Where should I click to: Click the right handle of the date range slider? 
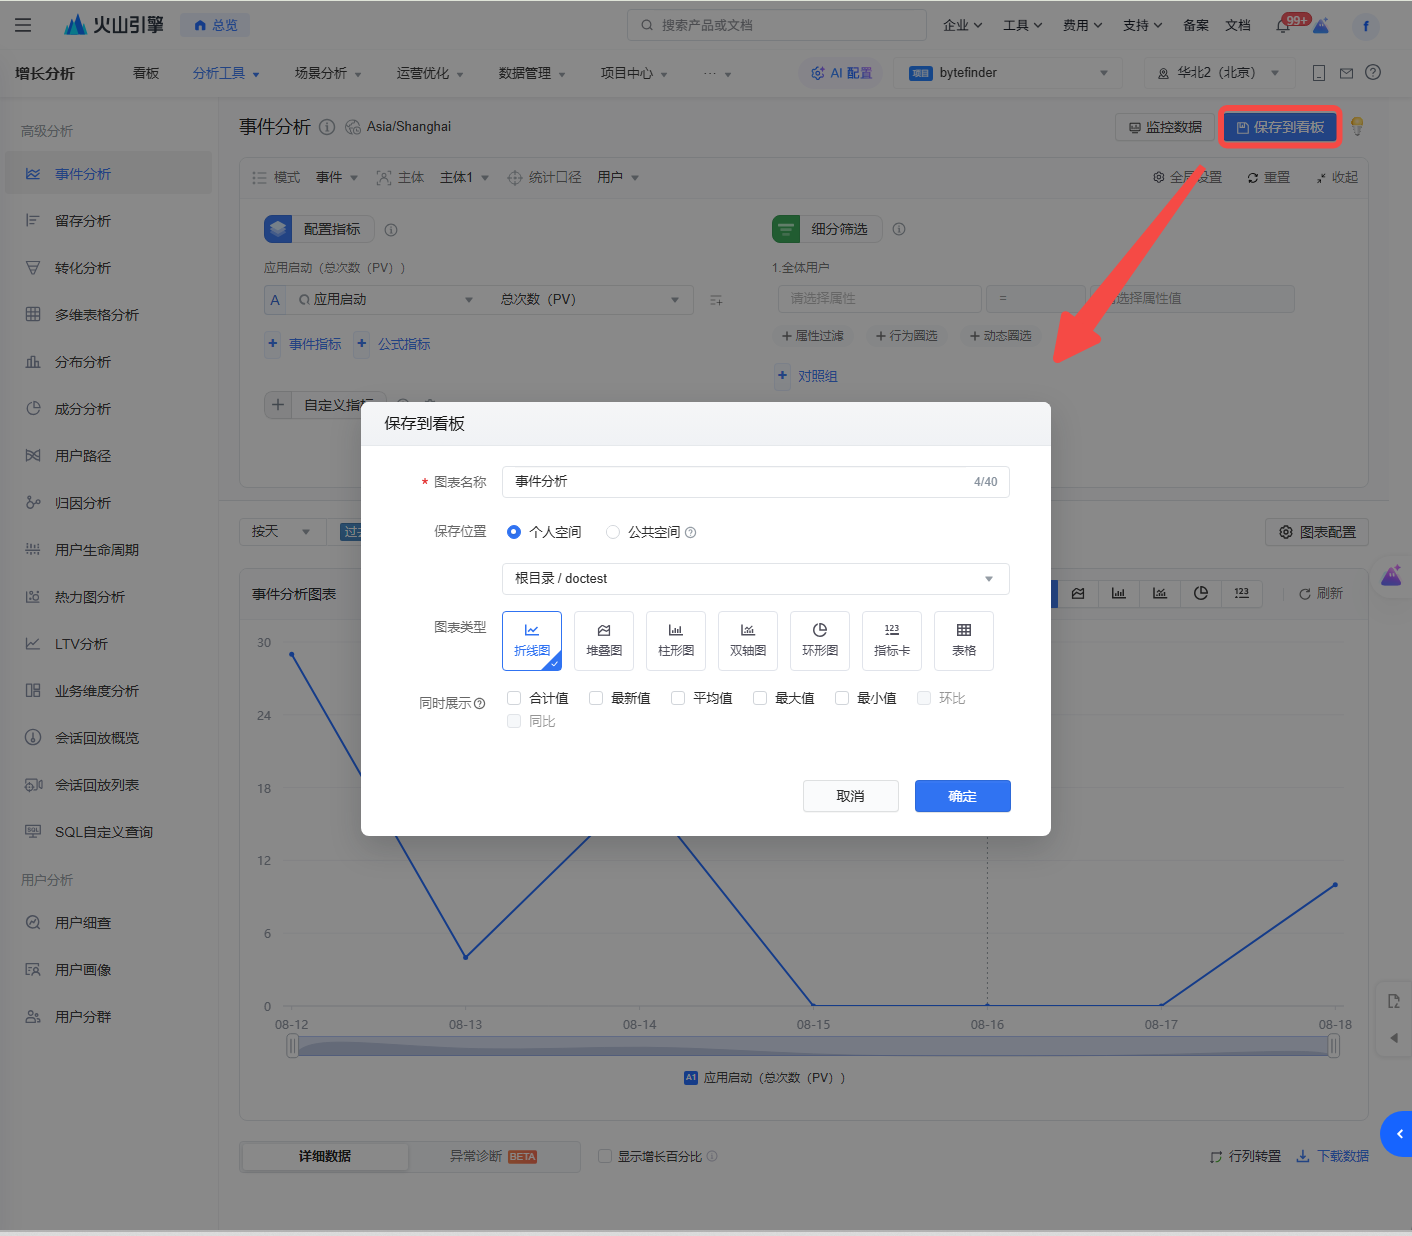1334,1046
